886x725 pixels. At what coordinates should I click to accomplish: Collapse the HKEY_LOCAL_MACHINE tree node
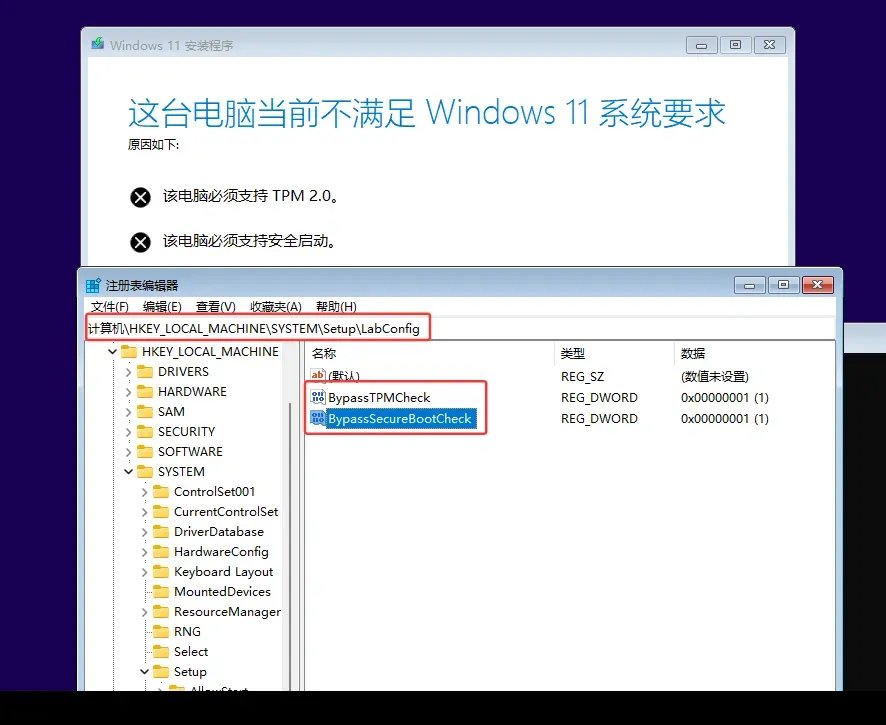112,351
